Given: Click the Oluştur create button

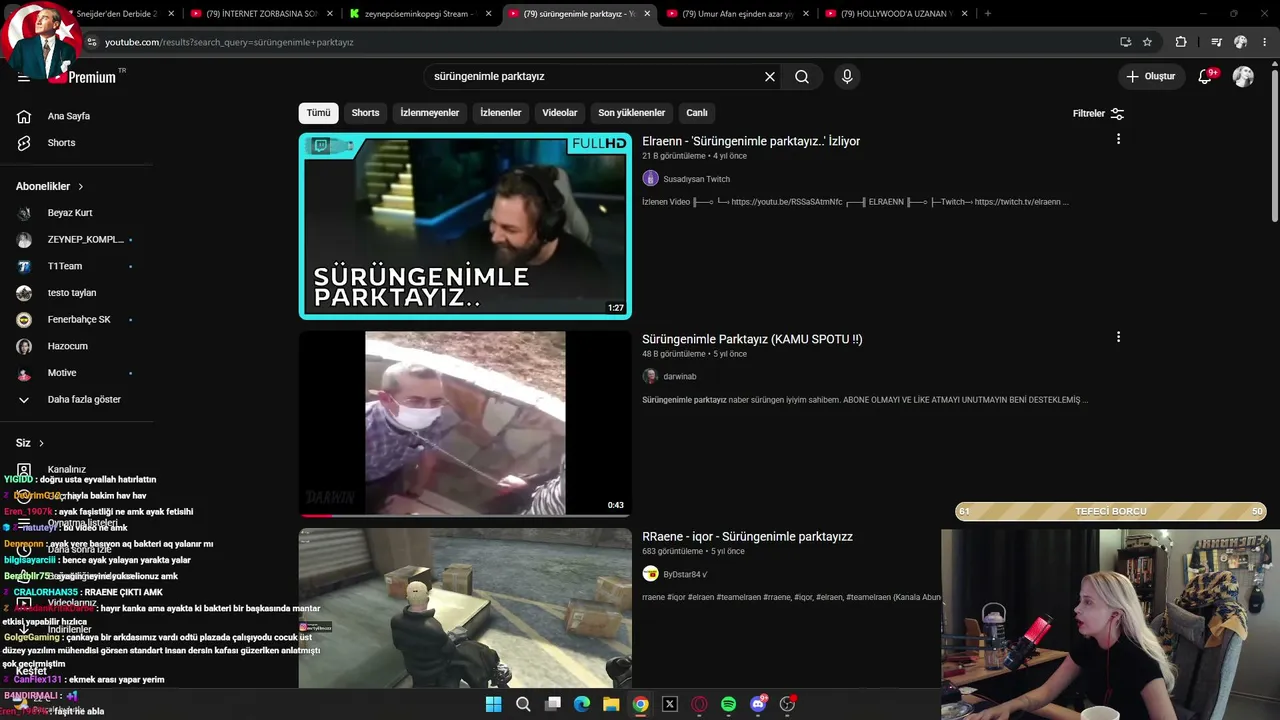Looking at the screenshot, I should [1151, 77].
